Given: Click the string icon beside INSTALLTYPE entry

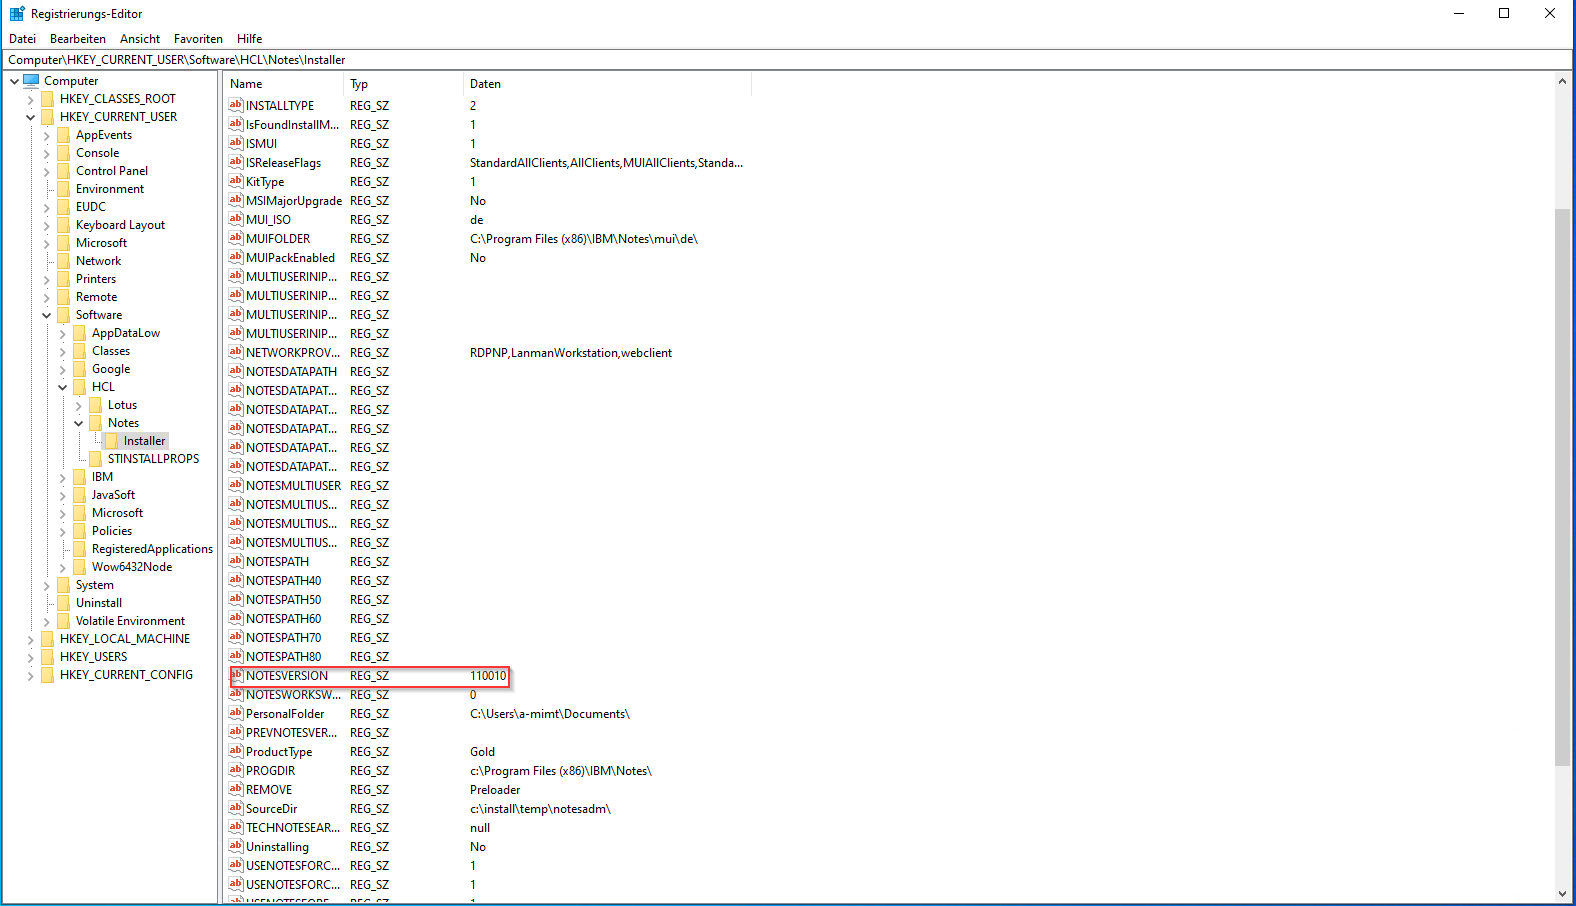Looking at the screenshot, I should click(236, 105).
